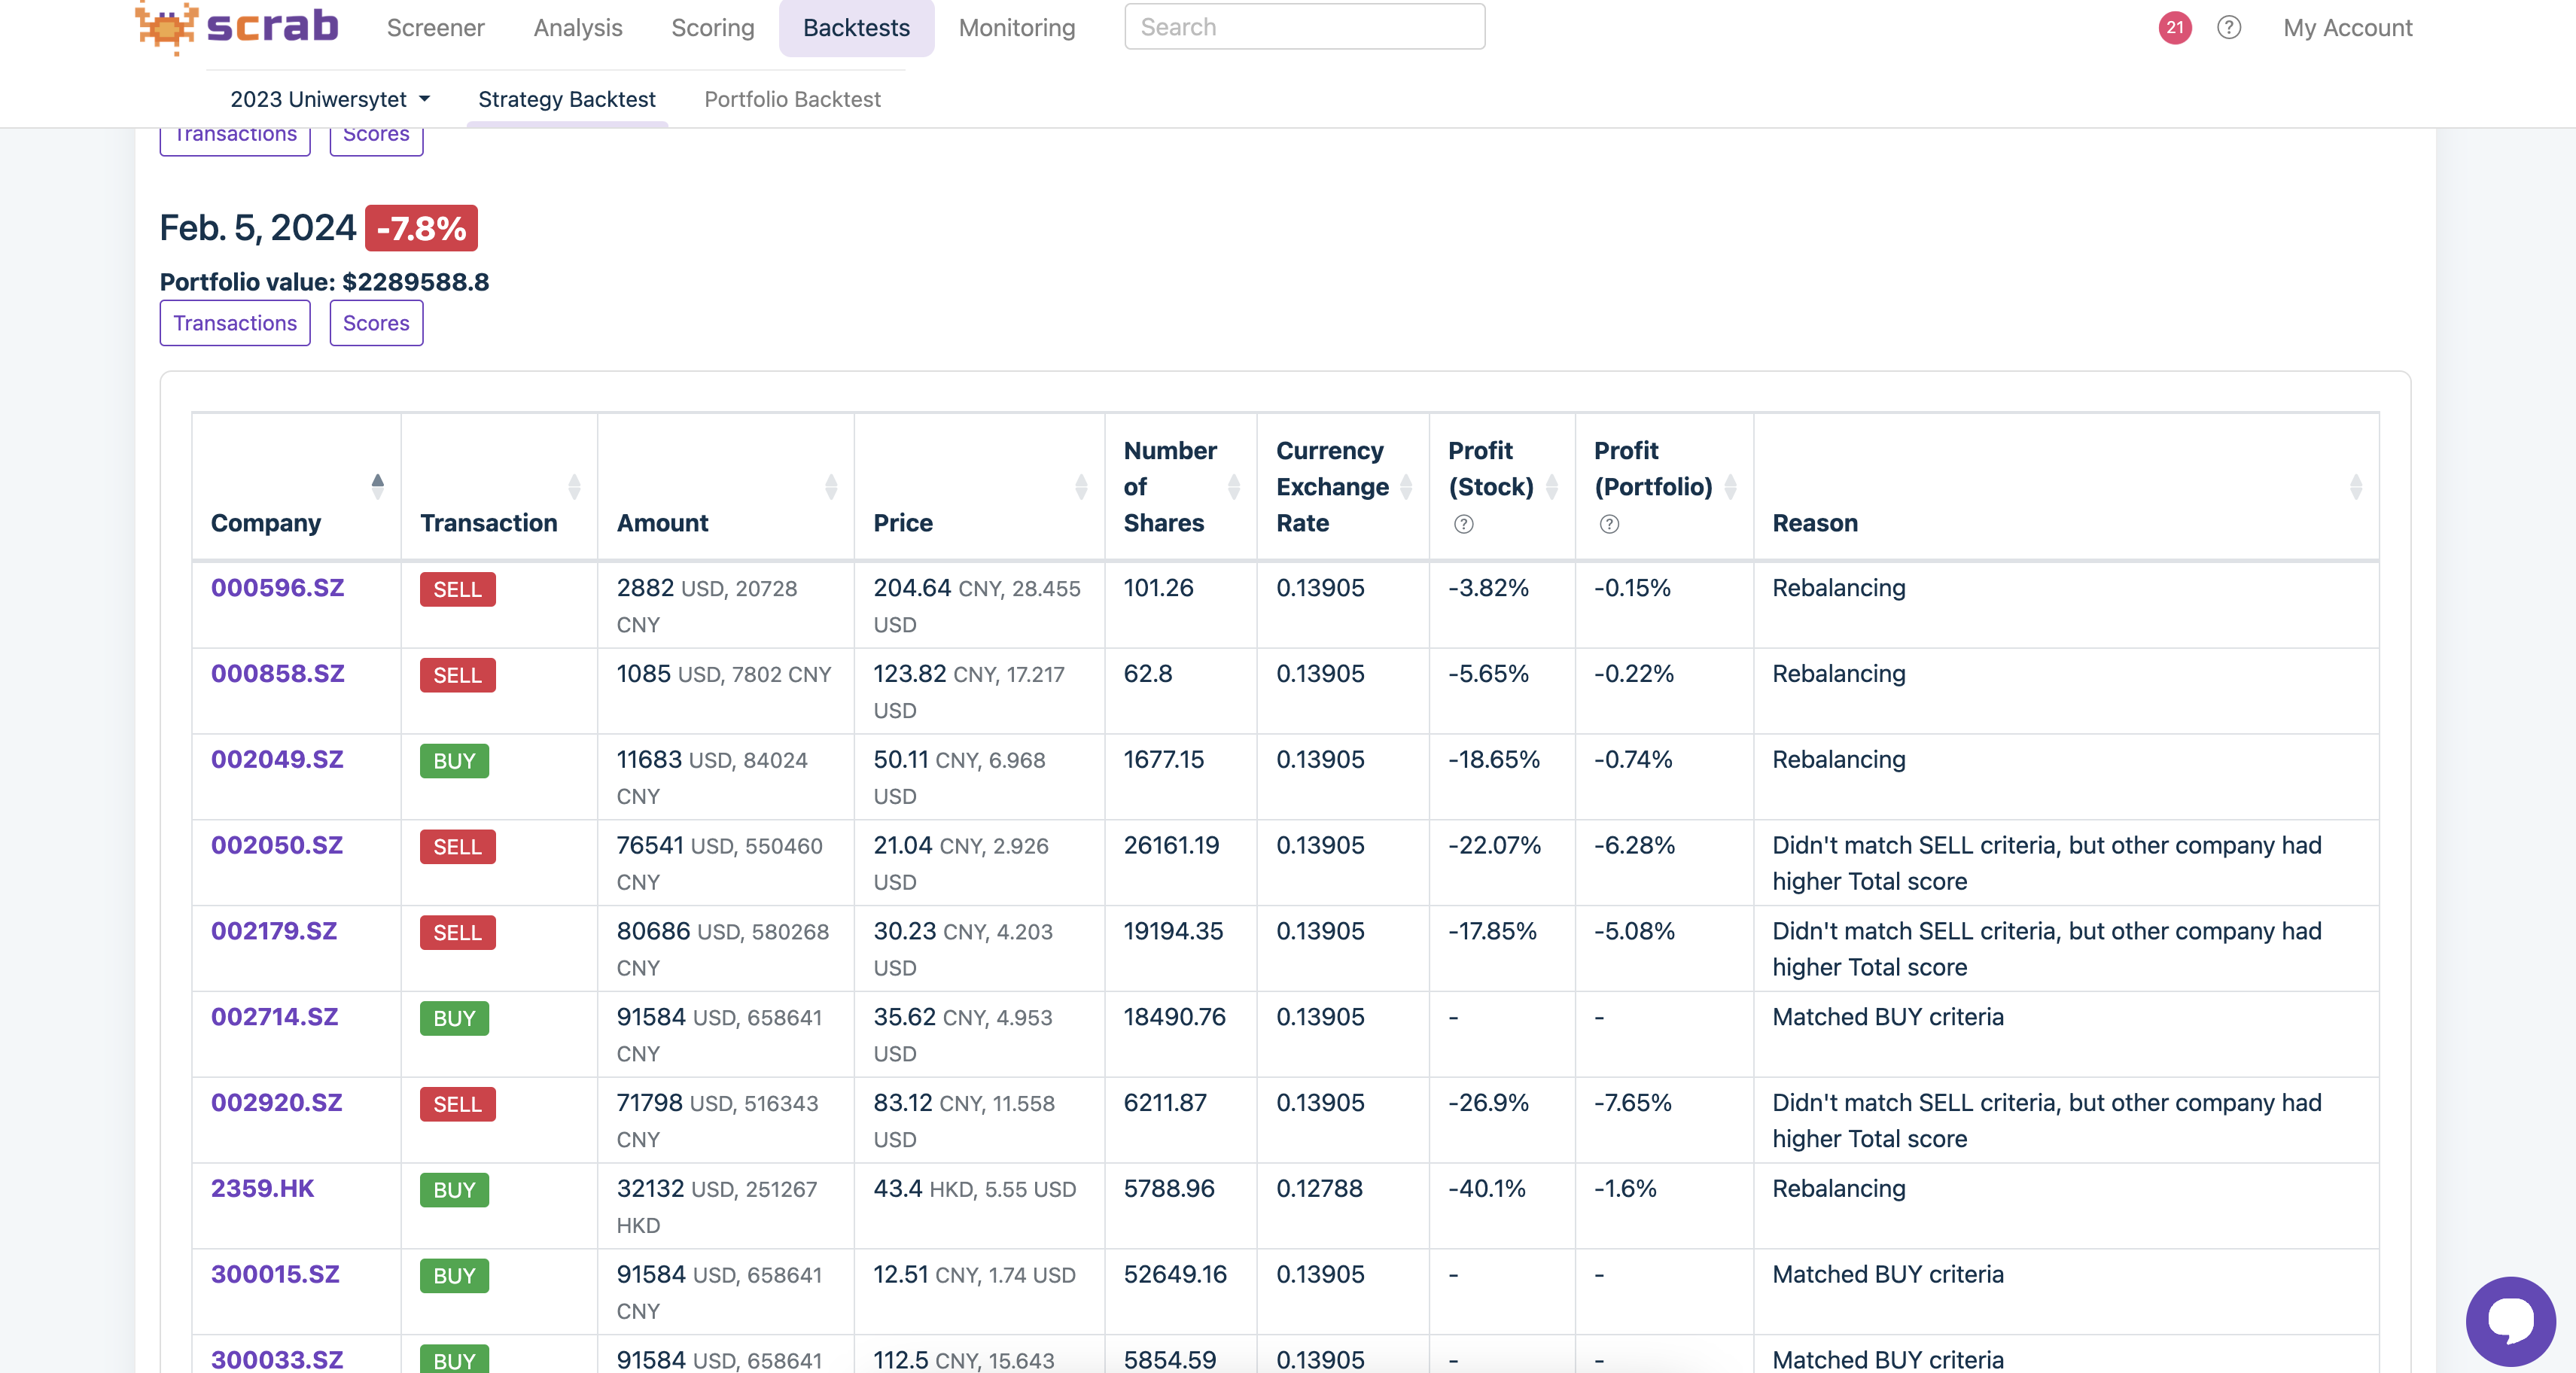Open the My Account menu
The height and width of the screenshot is (1373, 2576).
2347,27
